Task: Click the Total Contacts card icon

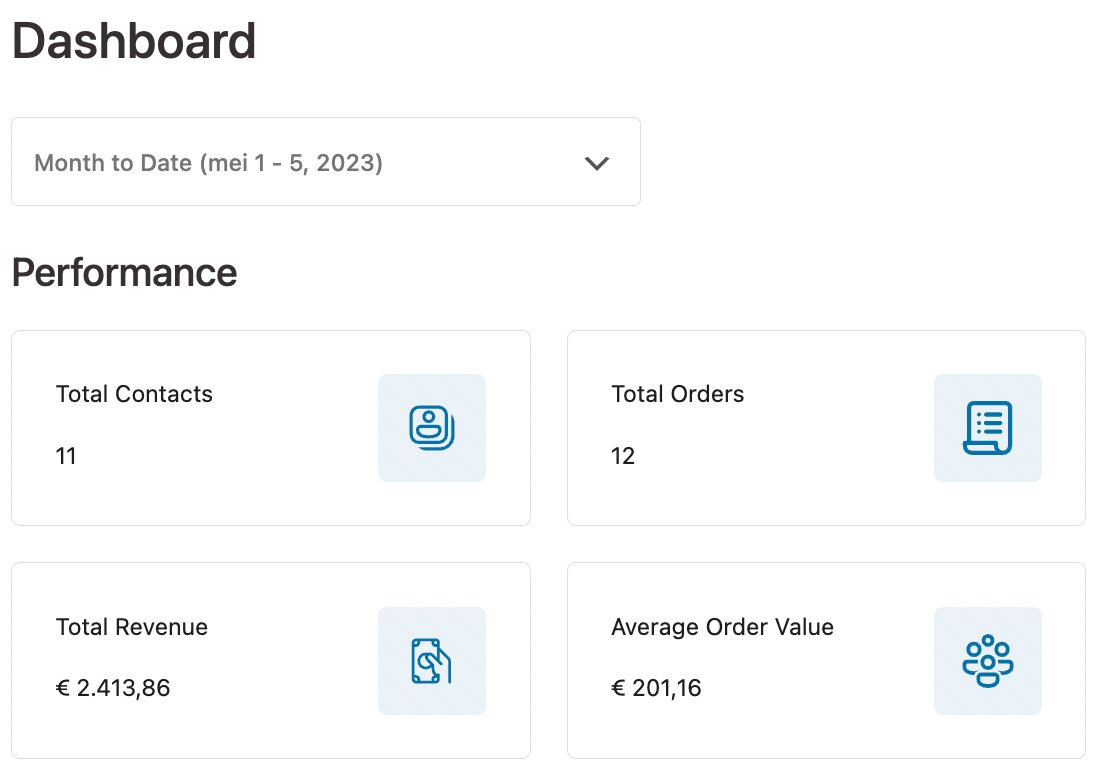Action: click(x=432, y=428)
